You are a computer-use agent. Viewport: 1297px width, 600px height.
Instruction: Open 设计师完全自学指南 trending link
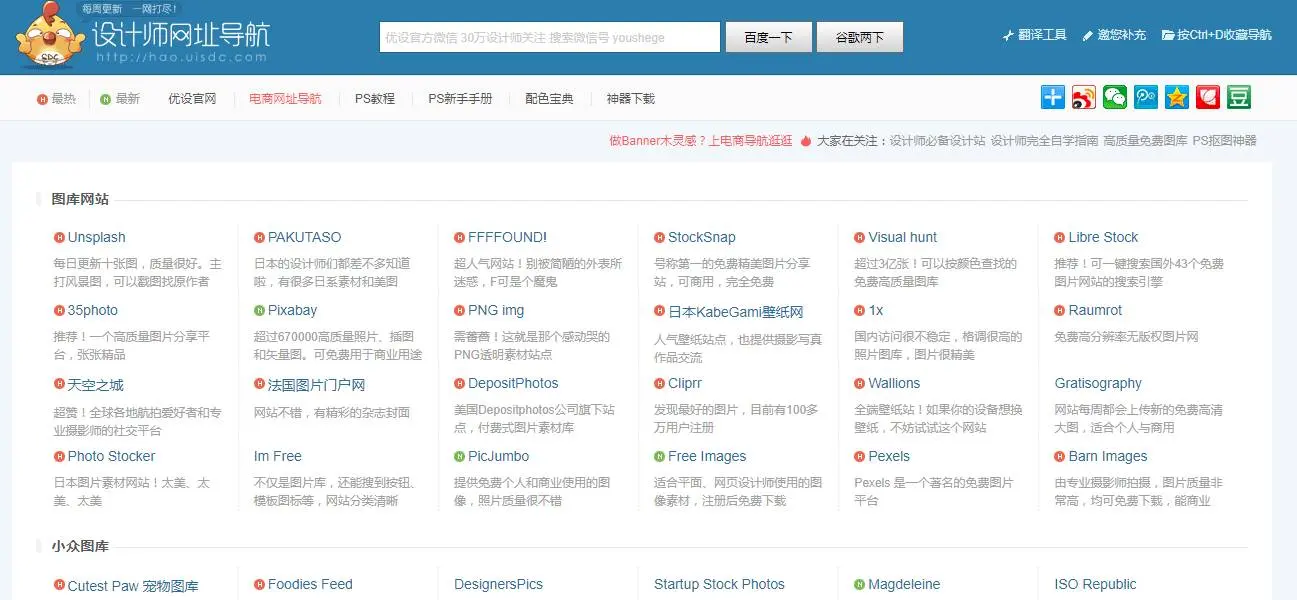1044,141
